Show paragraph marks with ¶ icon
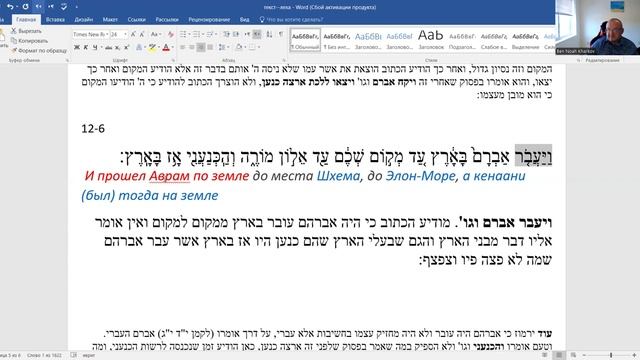This screenshot has height=360, width=640. (x=281, y=34)
